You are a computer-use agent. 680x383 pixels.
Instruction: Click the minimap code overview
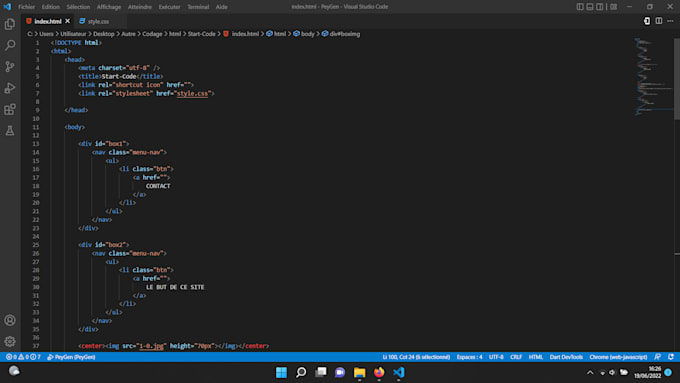(x=653, y=76)
